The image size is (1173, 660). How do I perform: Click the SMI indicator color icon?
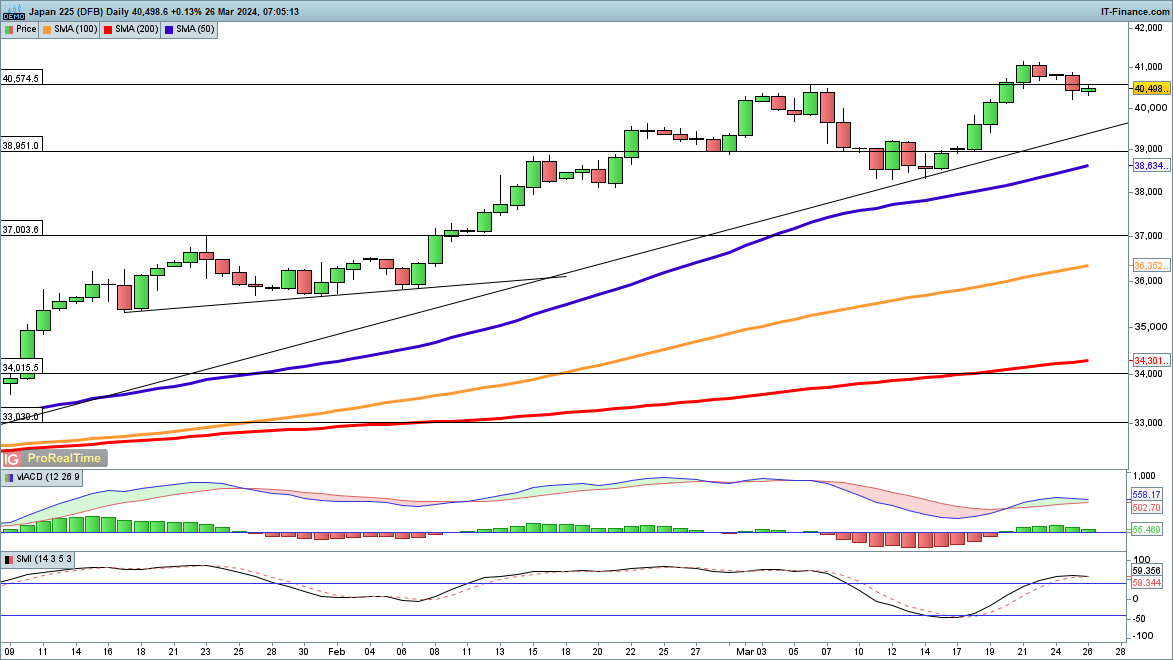[x=8, y=559]
